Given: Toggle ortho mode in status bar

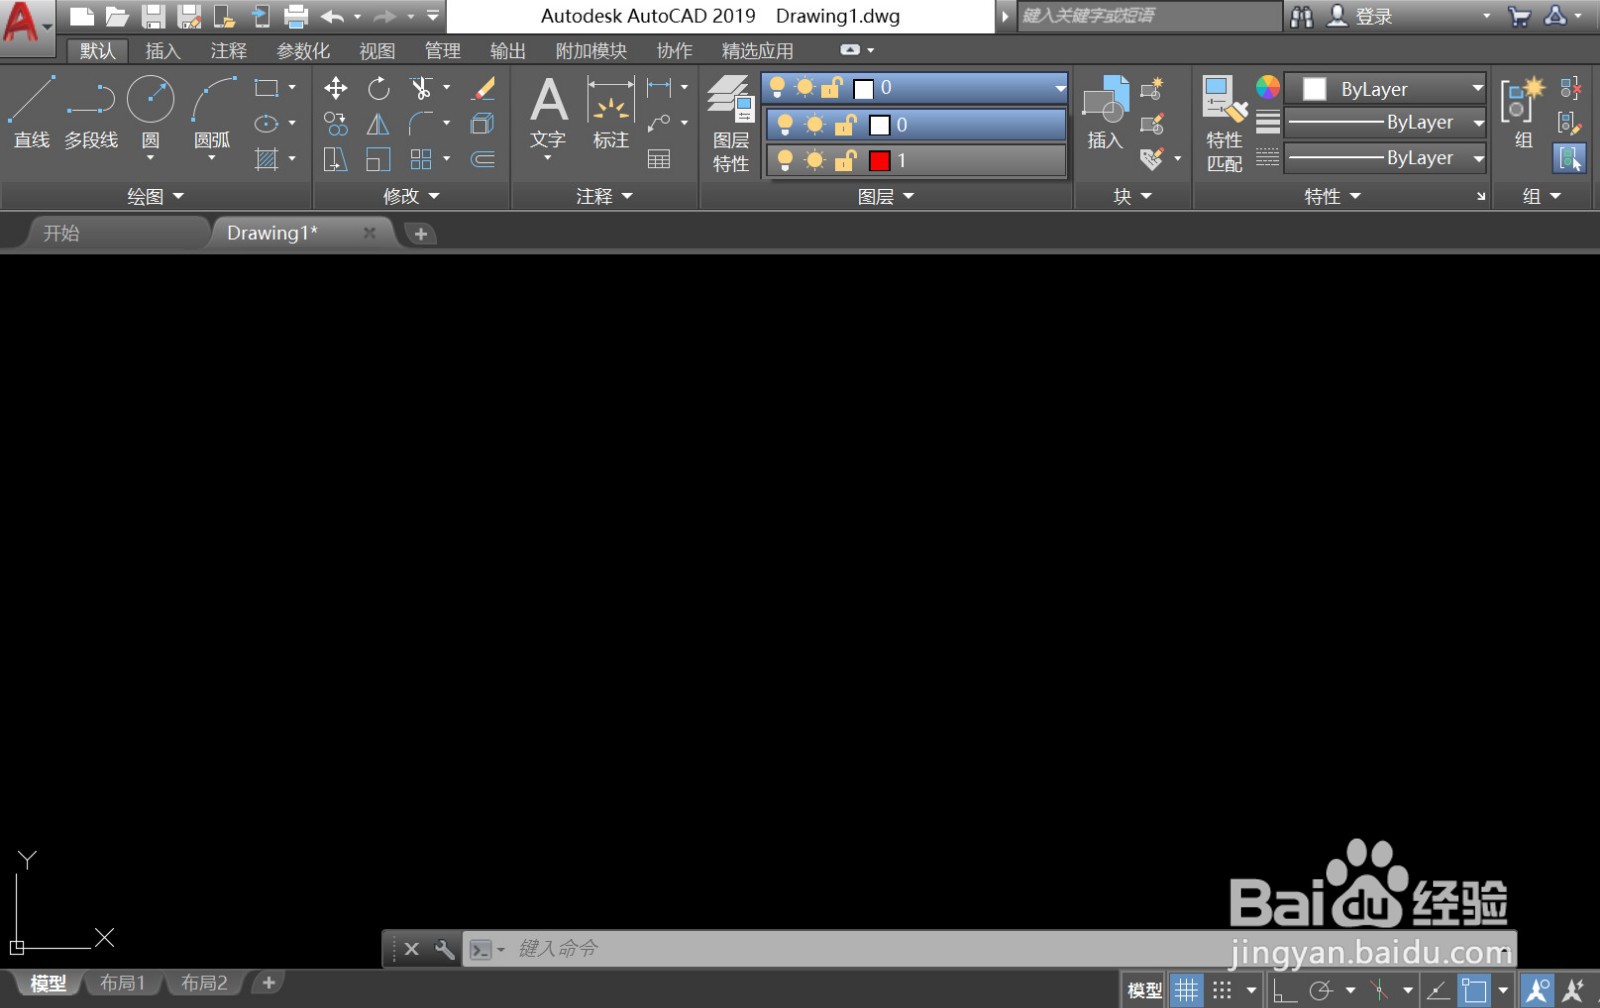Looking at the screenshot, I should pyautogui.click(x=1285, y=990).
